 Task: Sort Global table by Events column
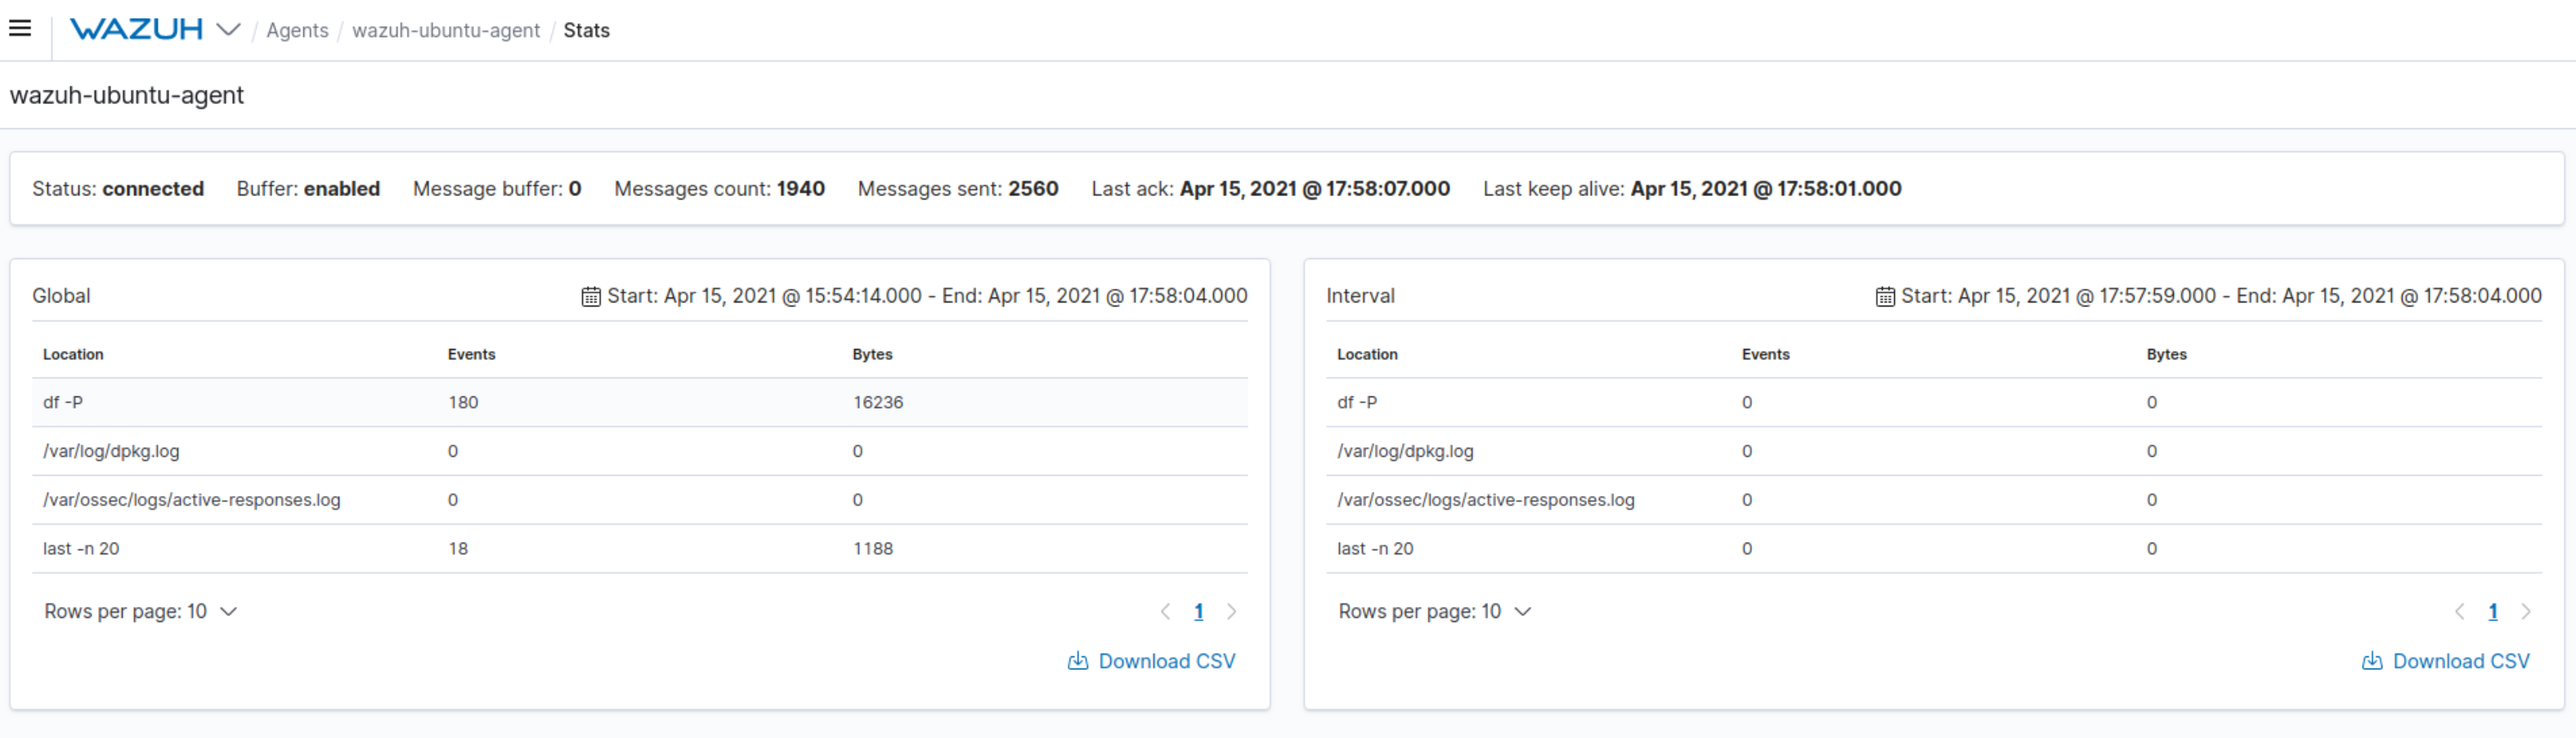coord(471,354)
